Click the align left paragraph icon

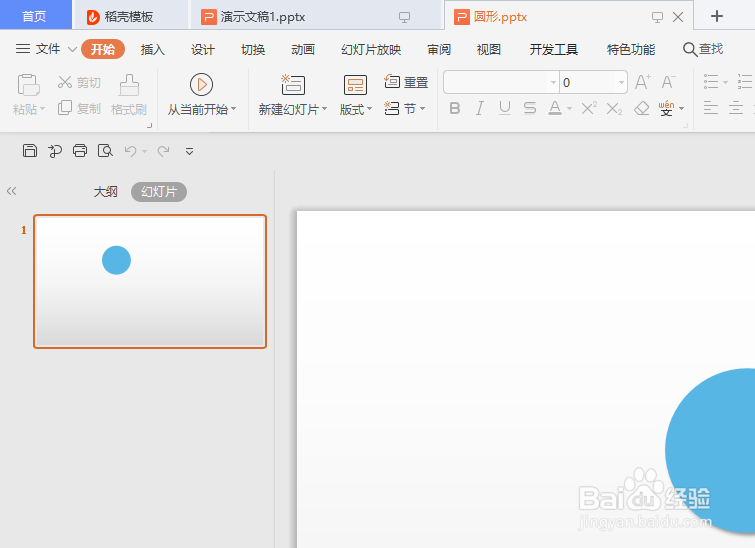tap(711, 108)
